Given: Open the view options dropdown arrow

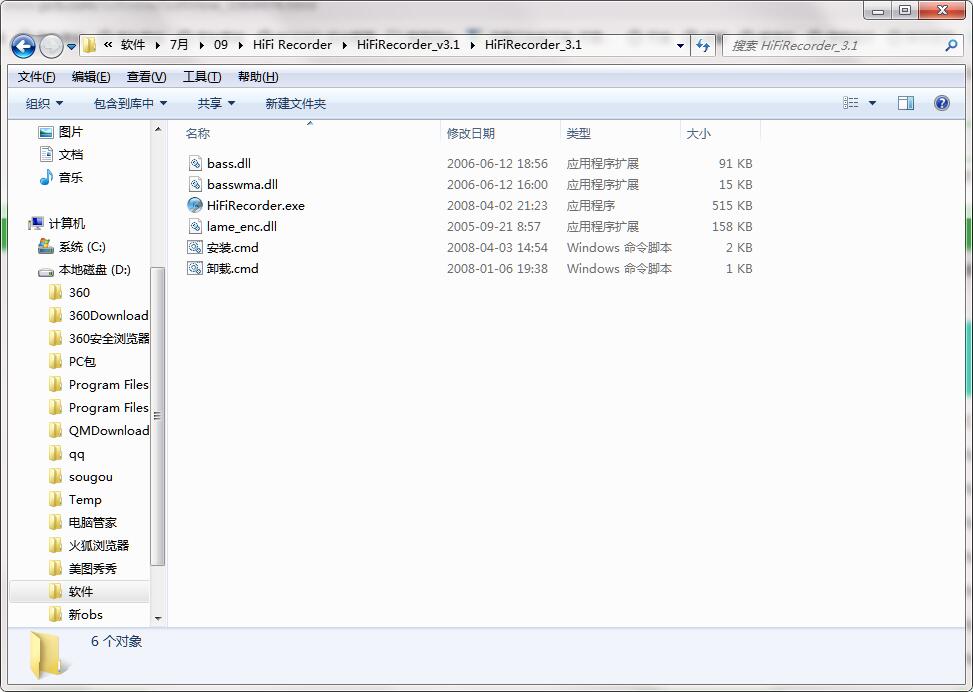Looking at the screenshot, I should click(x=872, y=103).
